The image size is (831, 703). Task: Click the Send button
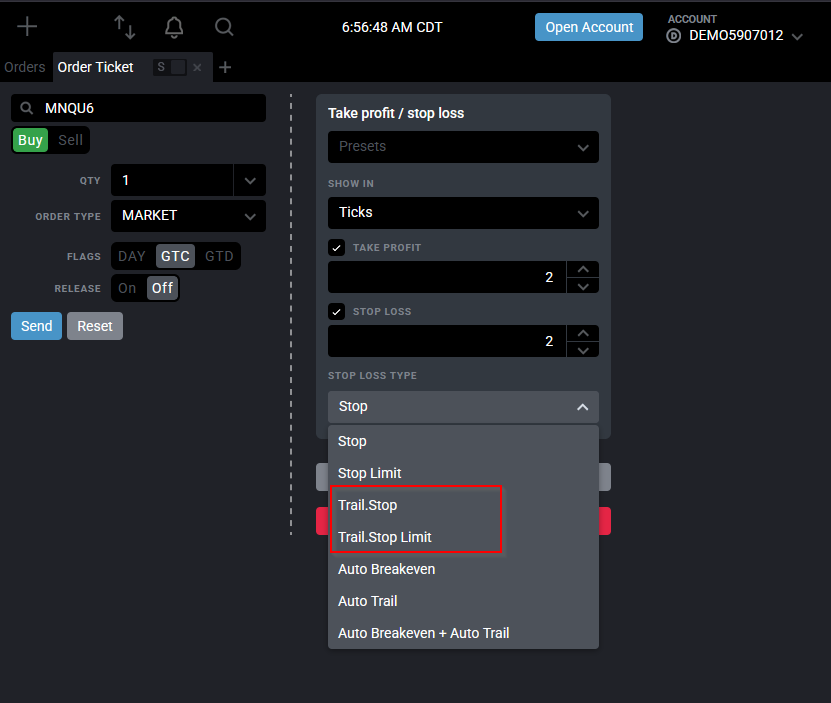coord(37,326)
